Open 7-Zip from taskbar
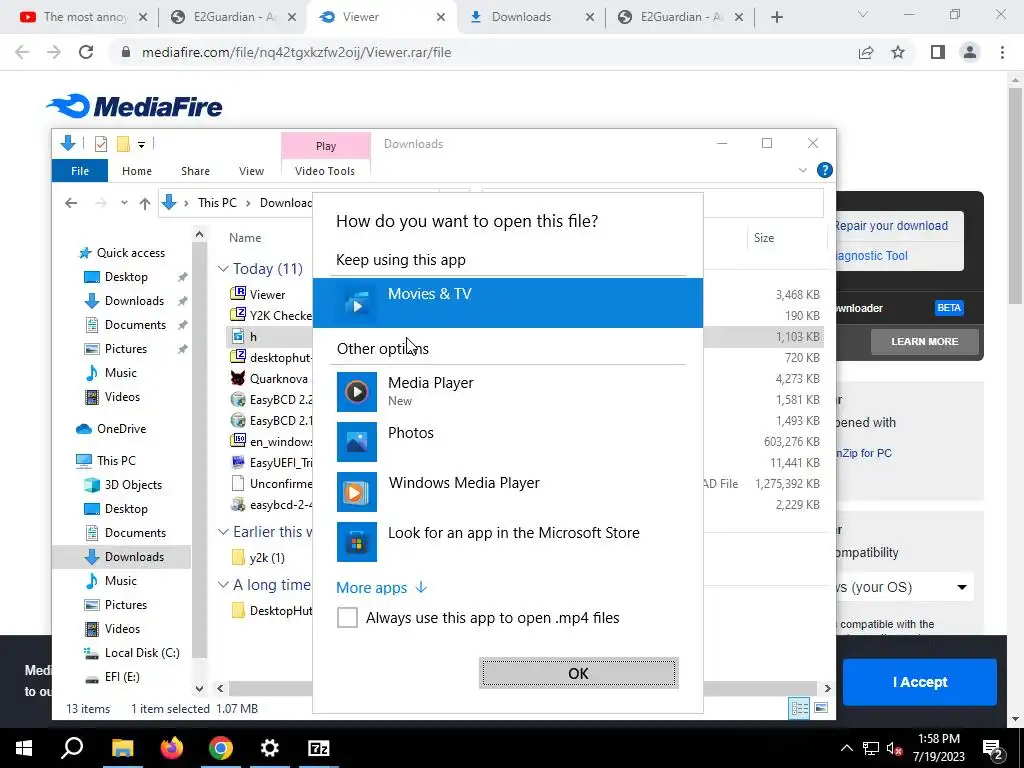This screenshot has width=1024, height=768. click(319, 748)
